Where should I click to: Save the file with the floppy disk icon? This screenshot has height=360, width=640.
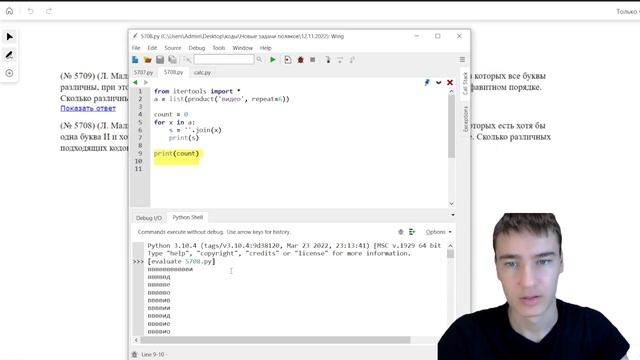click(160, 60)
